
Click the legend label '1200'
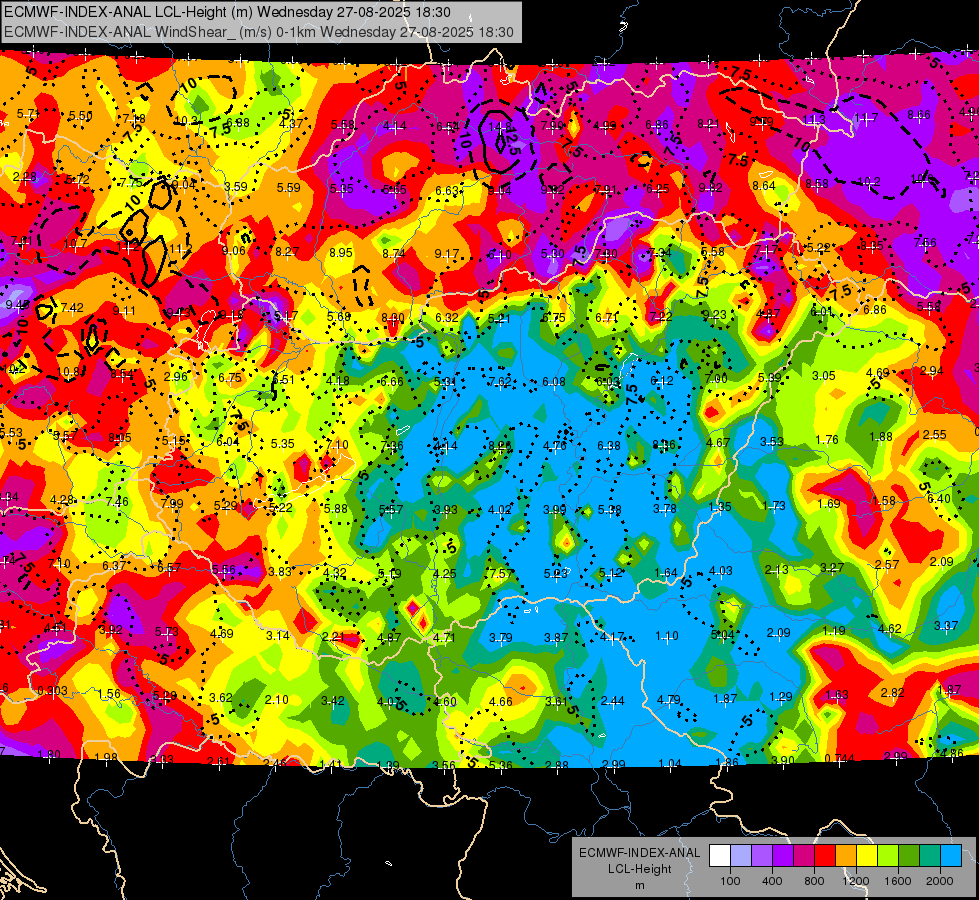pyautogui.click(x=855, y=881)
